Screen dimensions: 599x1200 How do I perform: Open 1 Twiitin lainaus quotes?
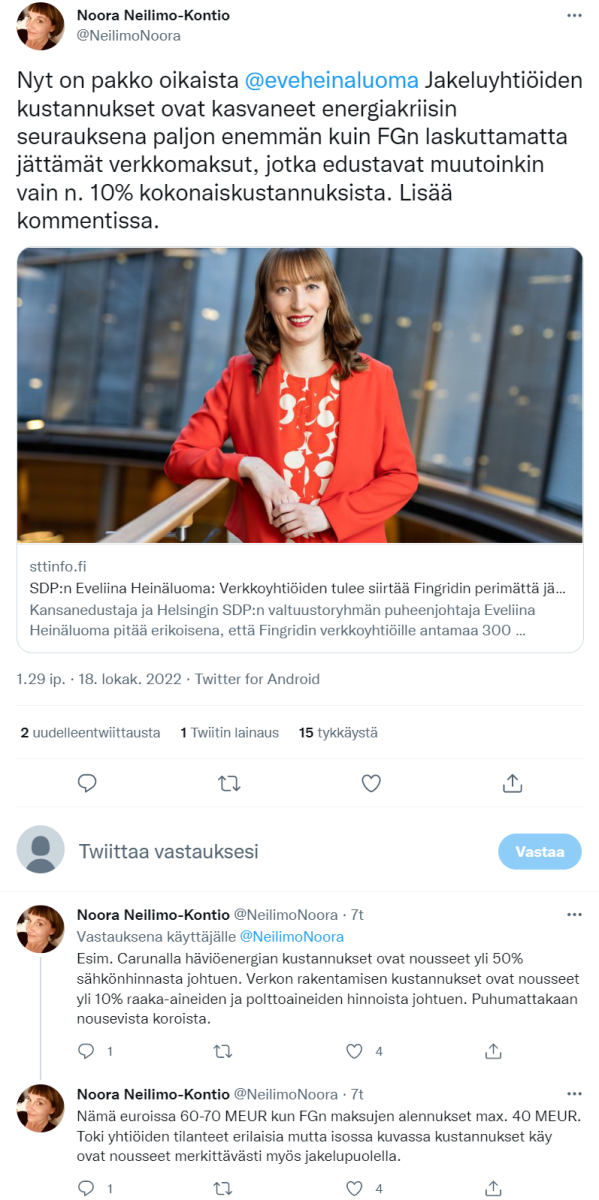pyautogui.click(x=230, y=733)
